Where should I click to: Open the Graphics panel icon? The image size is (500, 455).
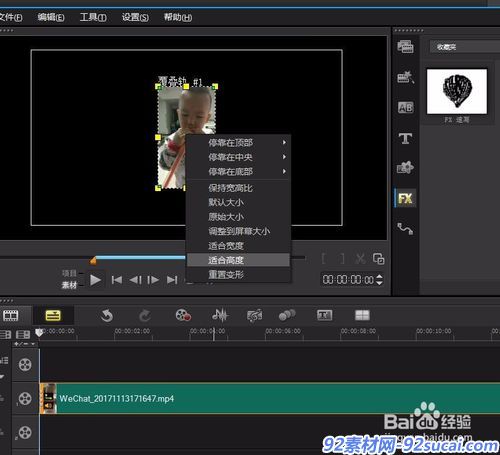[405, 168]
